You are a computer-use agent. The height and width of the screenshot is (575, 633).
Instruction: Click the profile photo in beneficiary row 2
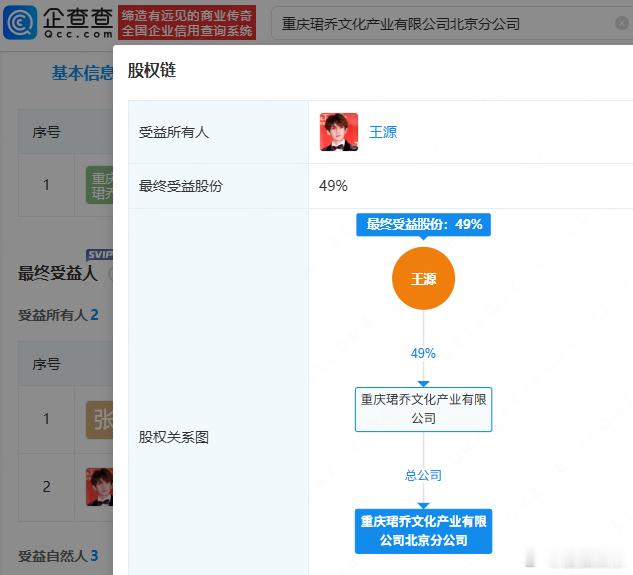[100, 487]
